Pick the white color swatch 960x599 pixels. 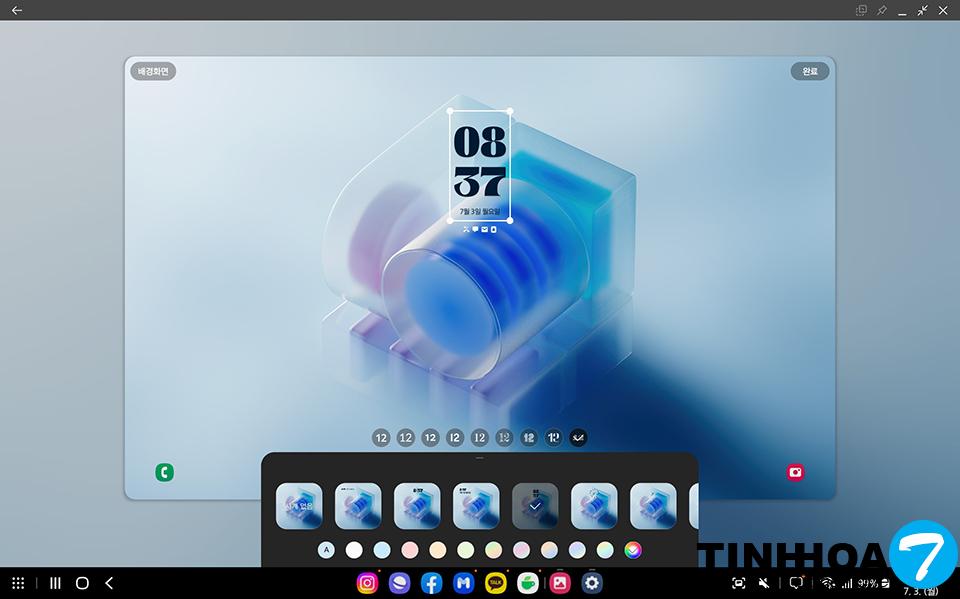[x=354, y=549]
